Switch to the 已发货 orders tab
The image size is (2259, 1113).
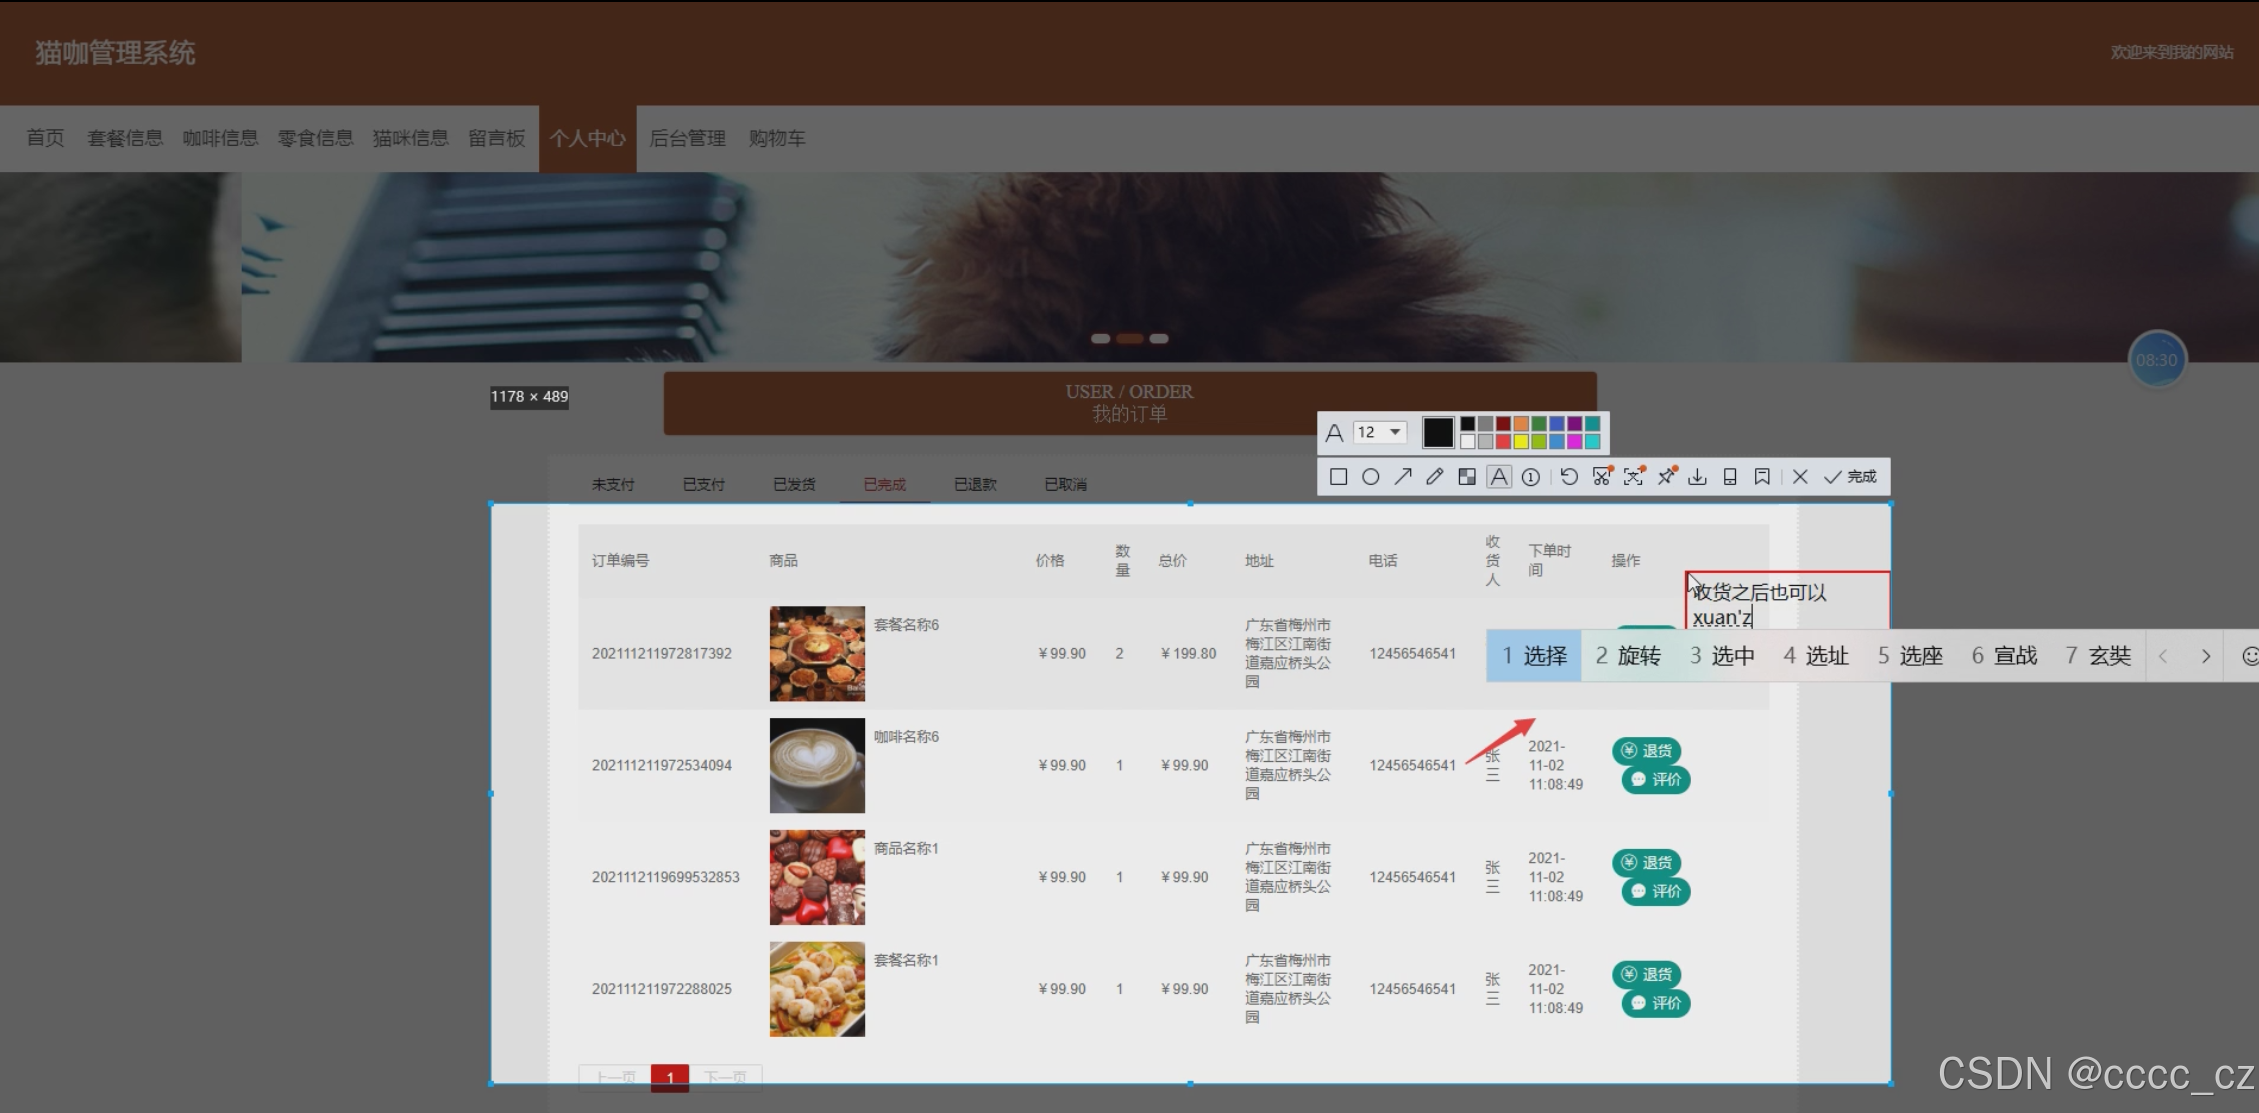794,484
